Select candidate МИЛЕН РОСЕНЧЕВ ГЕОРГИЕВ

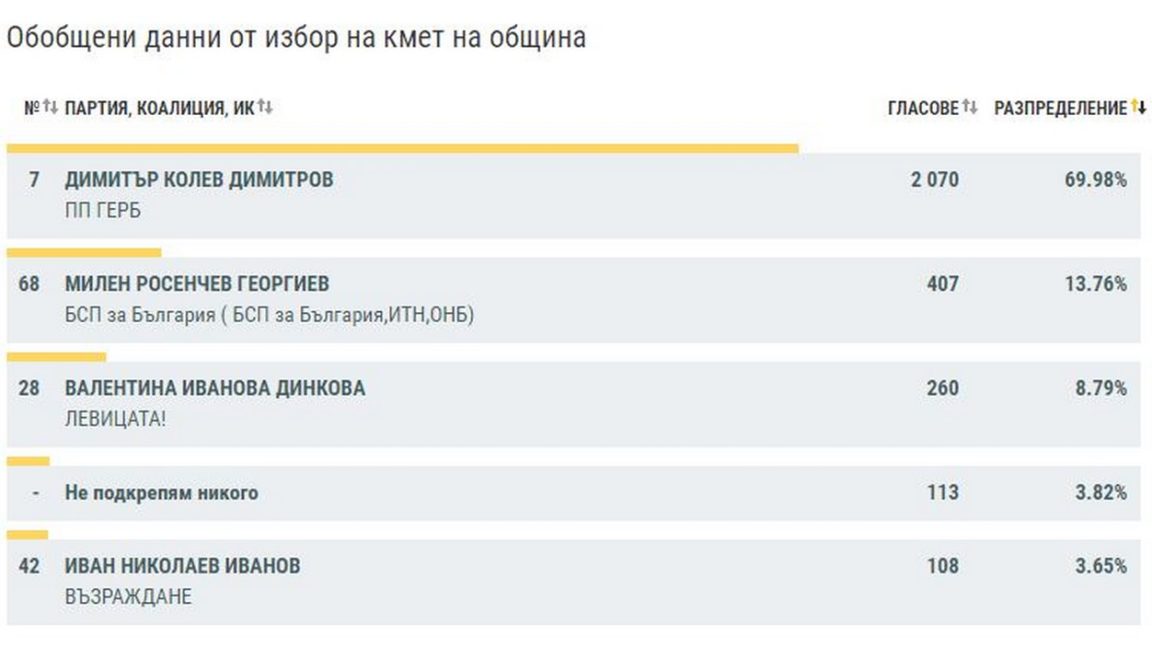tap(197, 284)
